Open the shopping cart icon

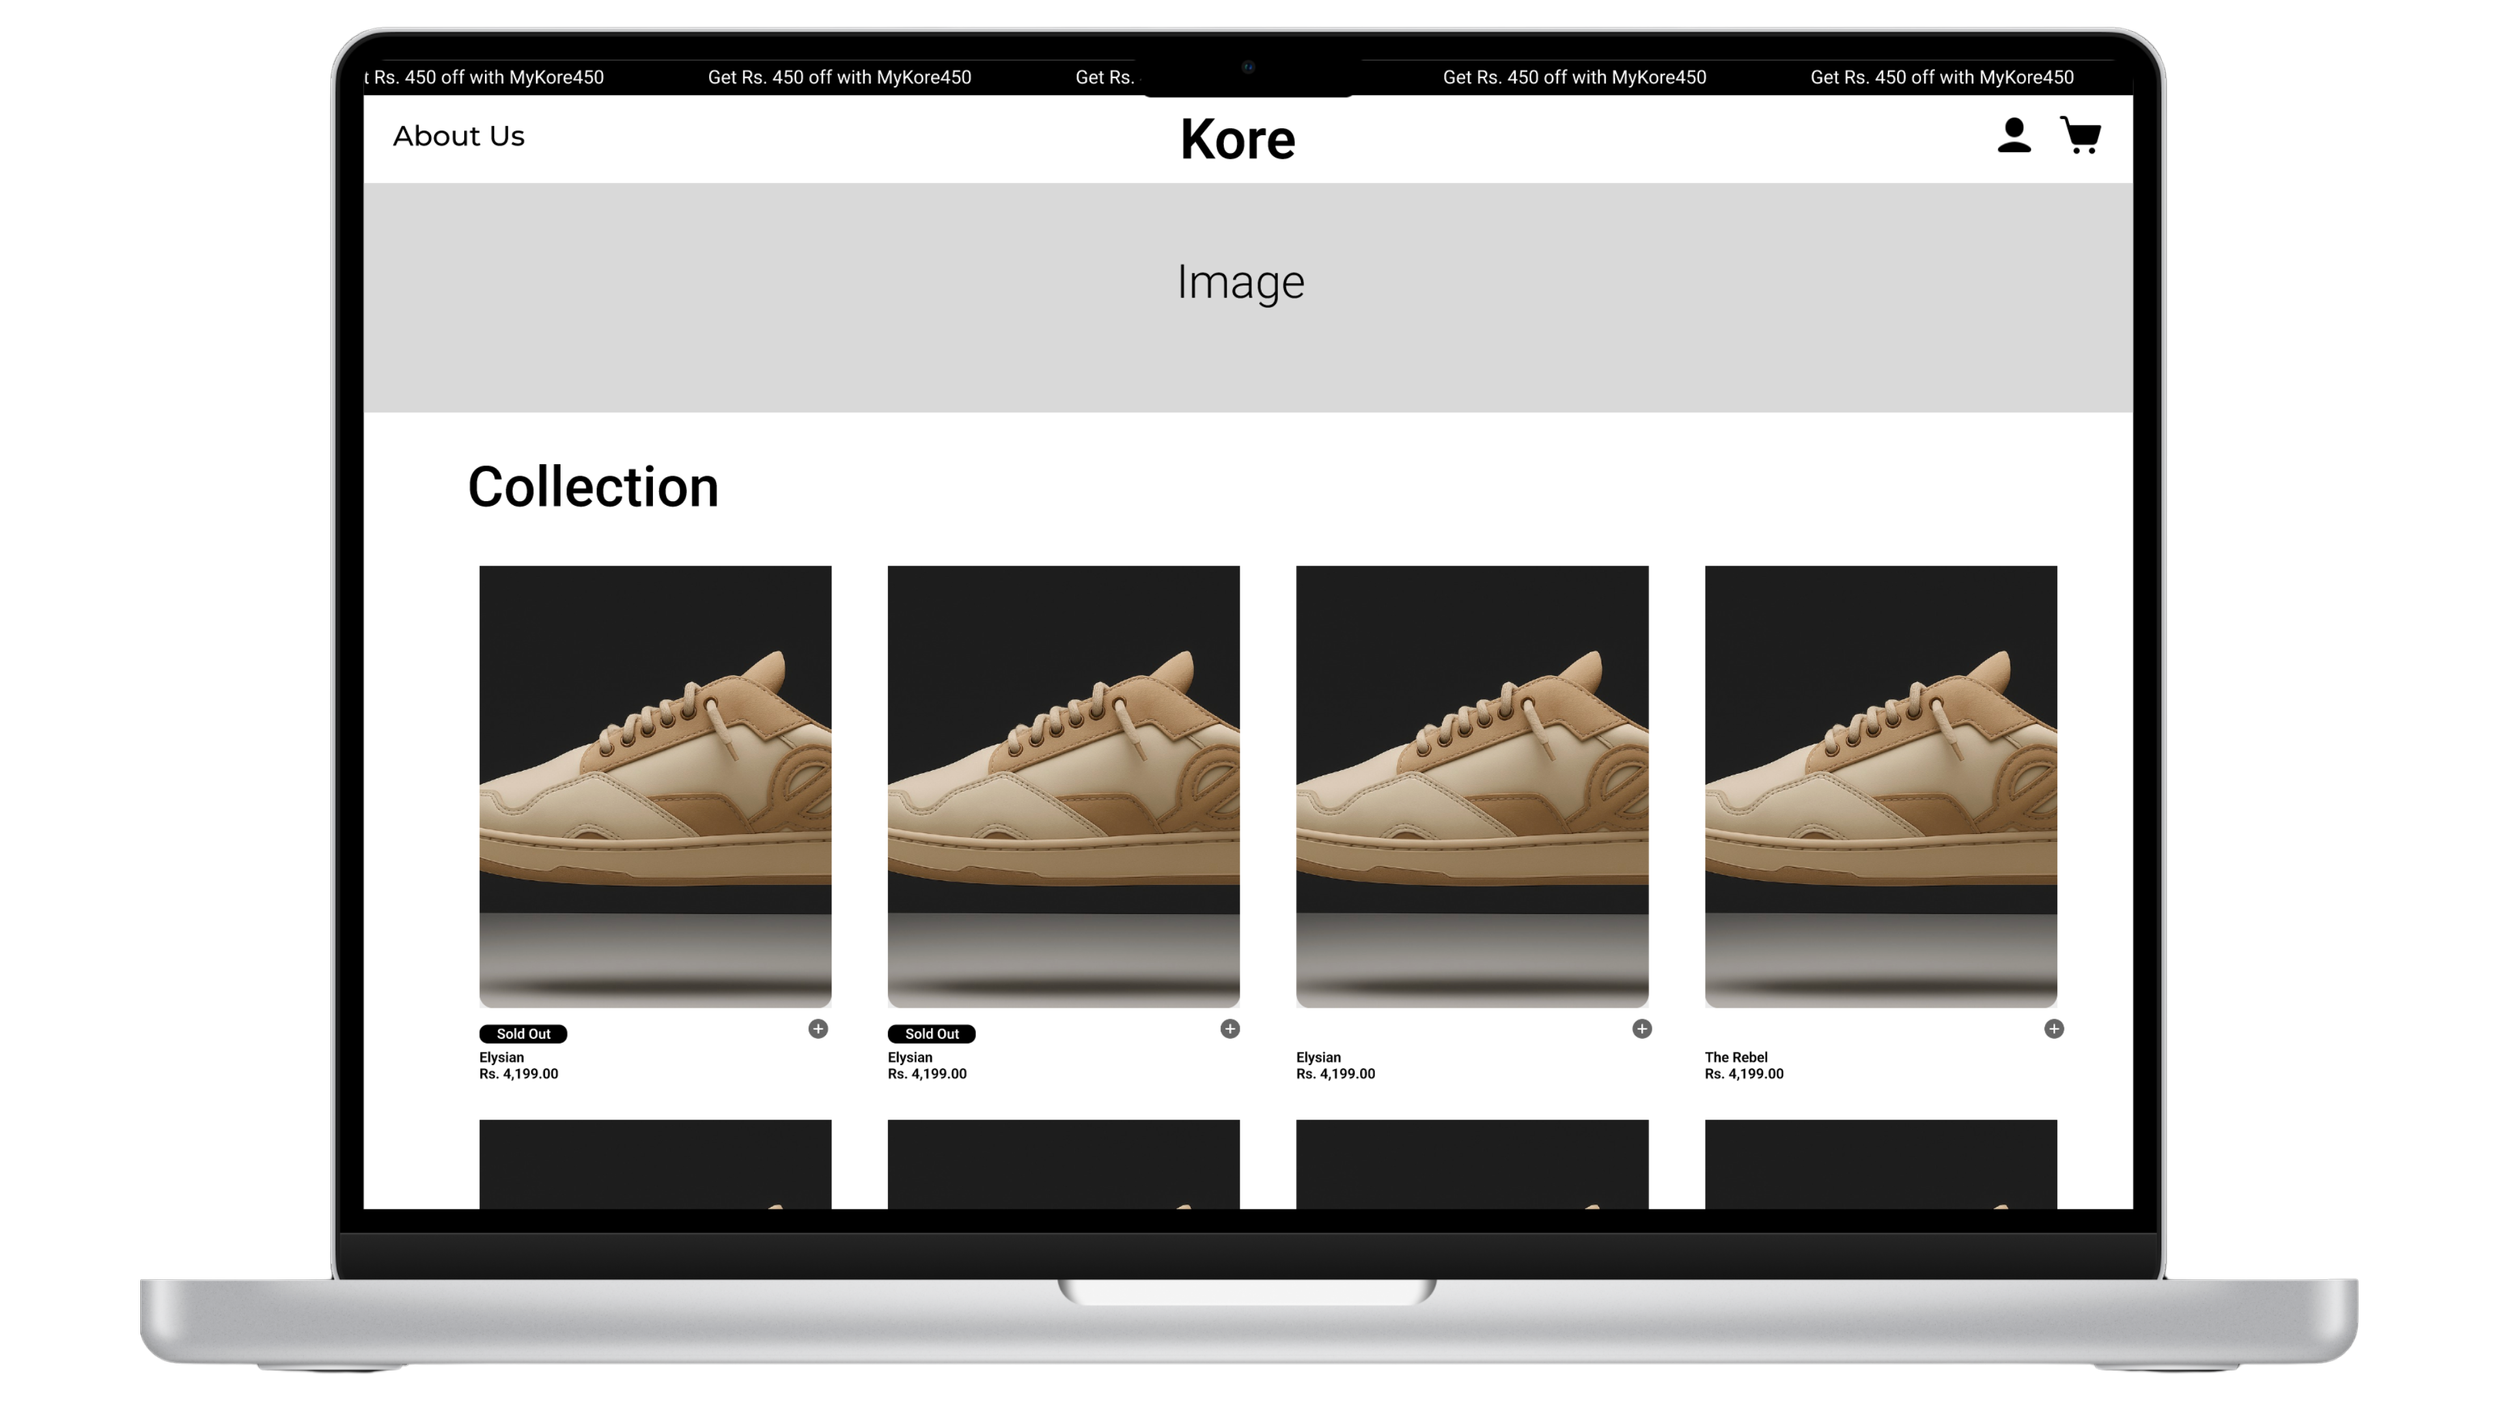2080,135
